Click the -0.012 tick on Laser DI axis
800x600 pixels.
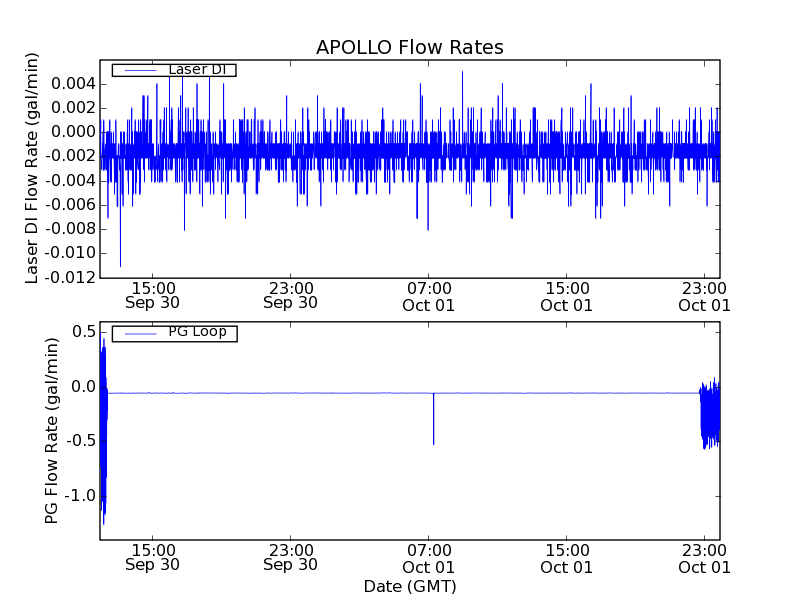click(70, 277)
